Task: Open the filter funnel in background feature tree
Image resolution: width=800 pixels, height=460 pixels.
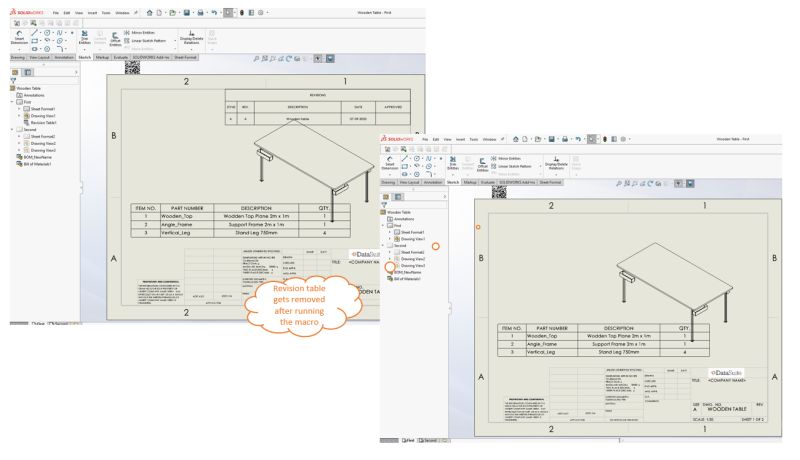Action: click(x=13, y=81)
